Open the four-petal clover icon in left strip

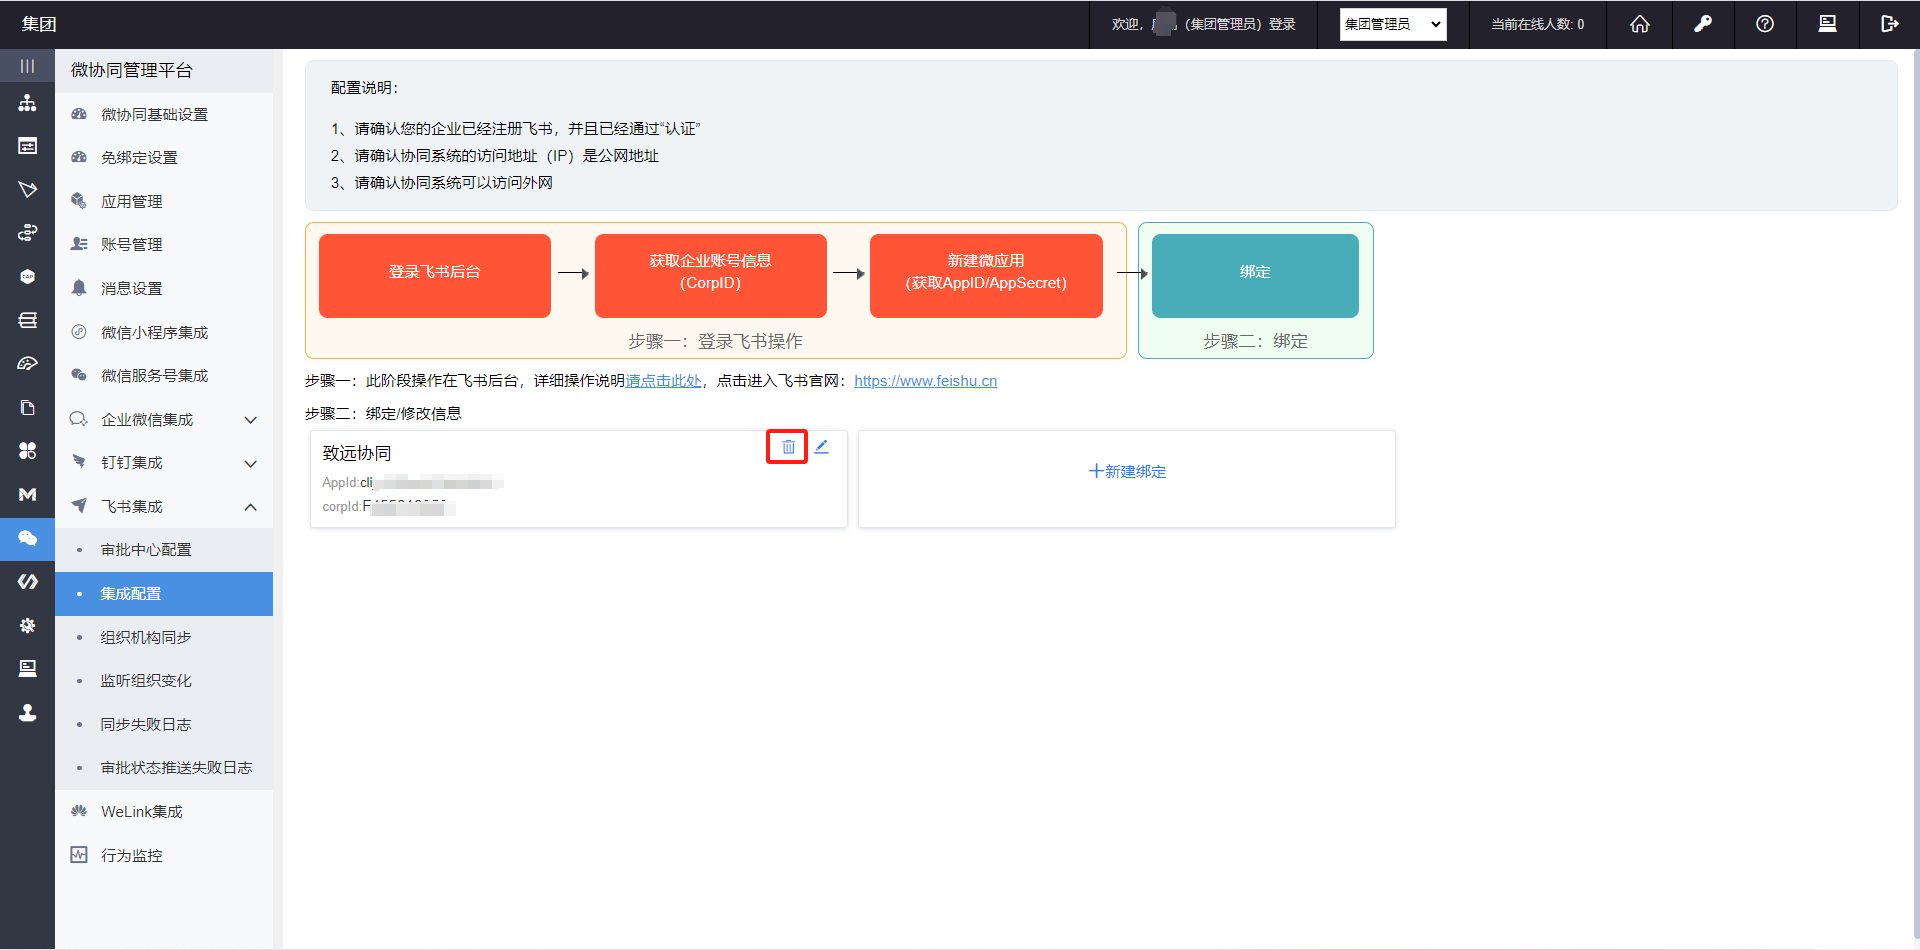point(27,451)
